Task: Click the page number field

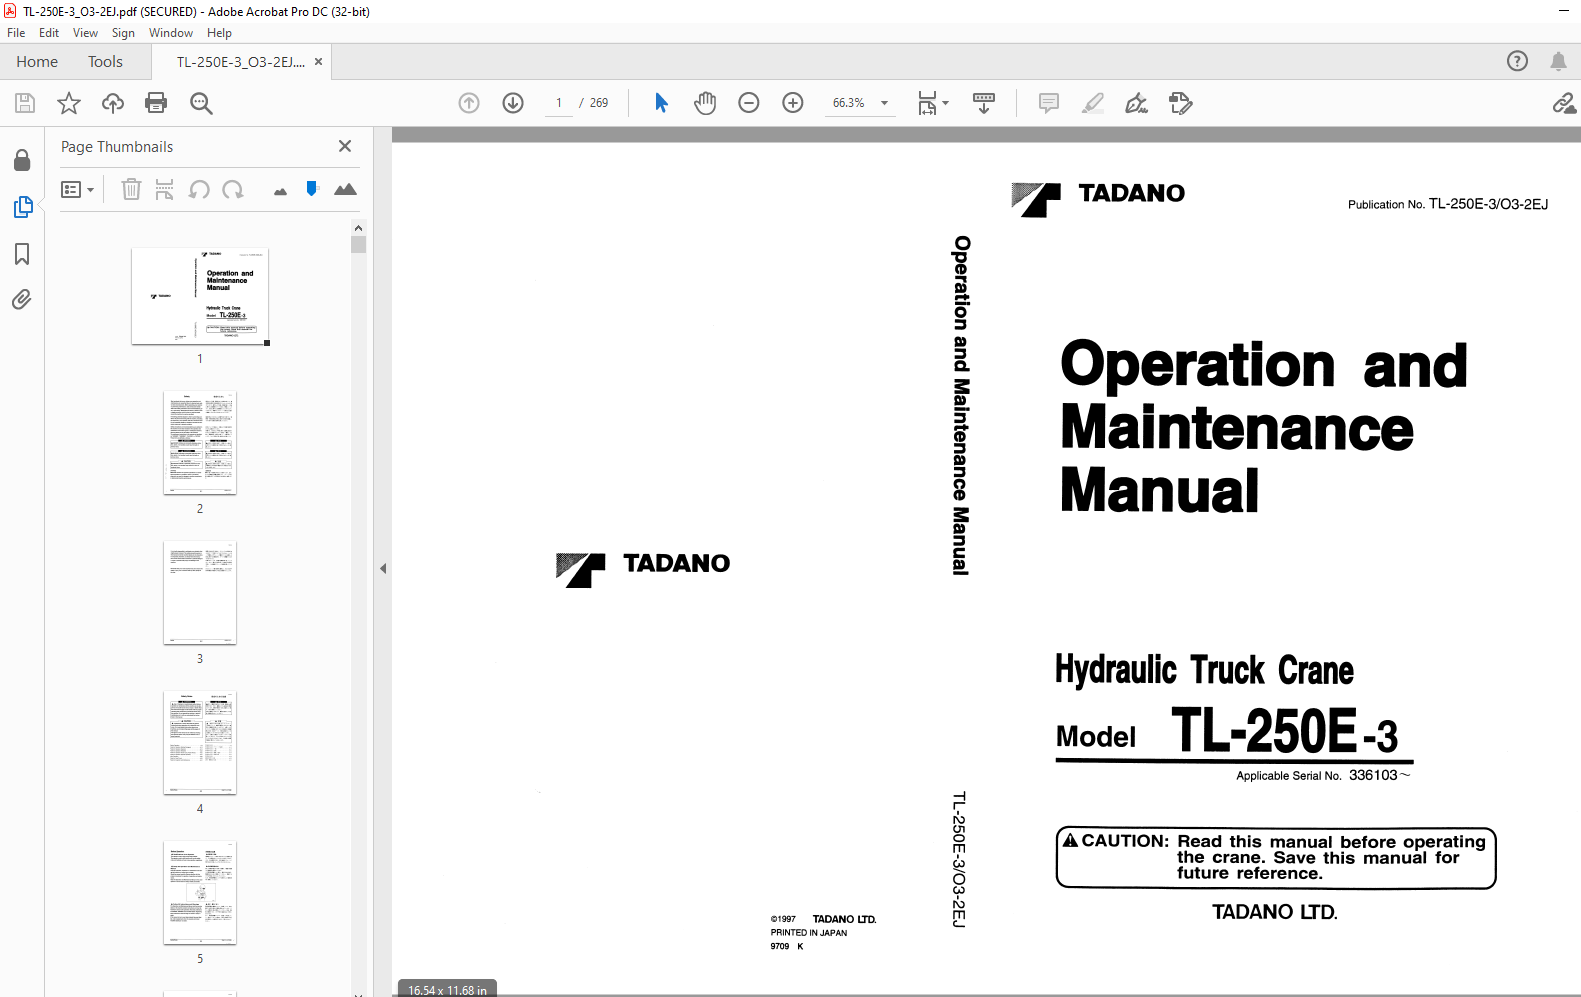Action: coord(559,103)
